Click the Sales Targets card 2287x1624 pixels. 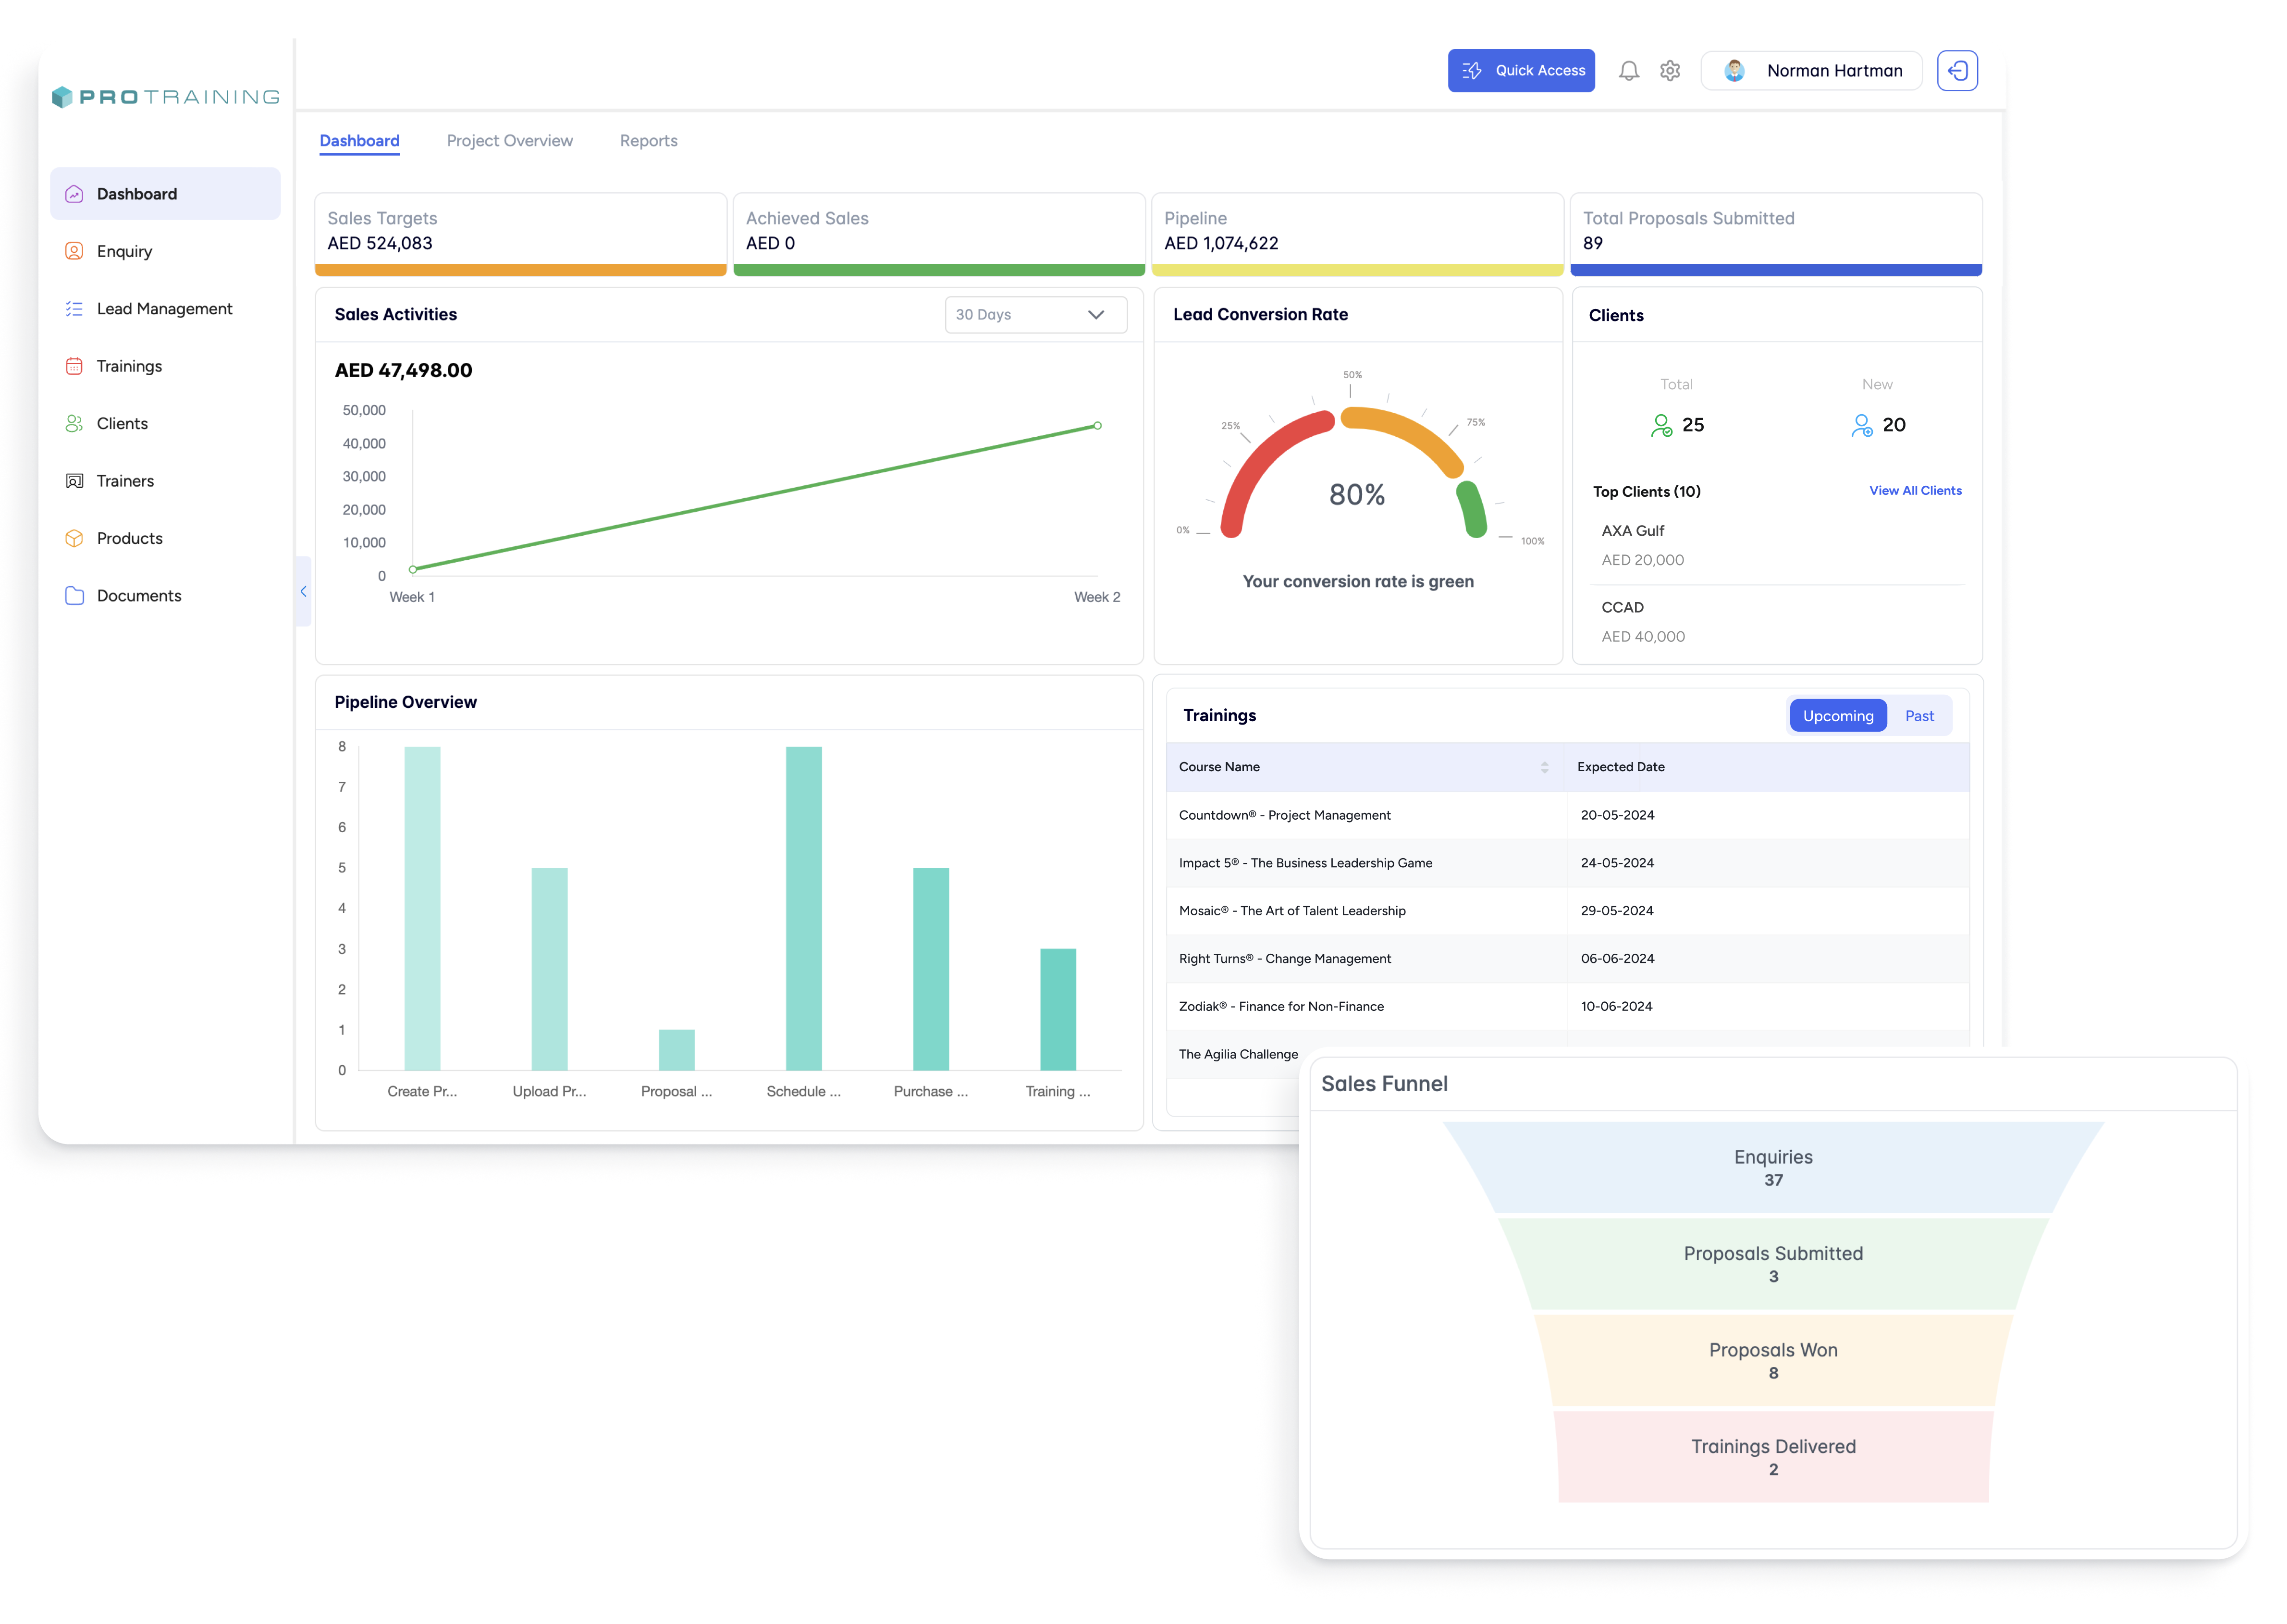point(520,235)
